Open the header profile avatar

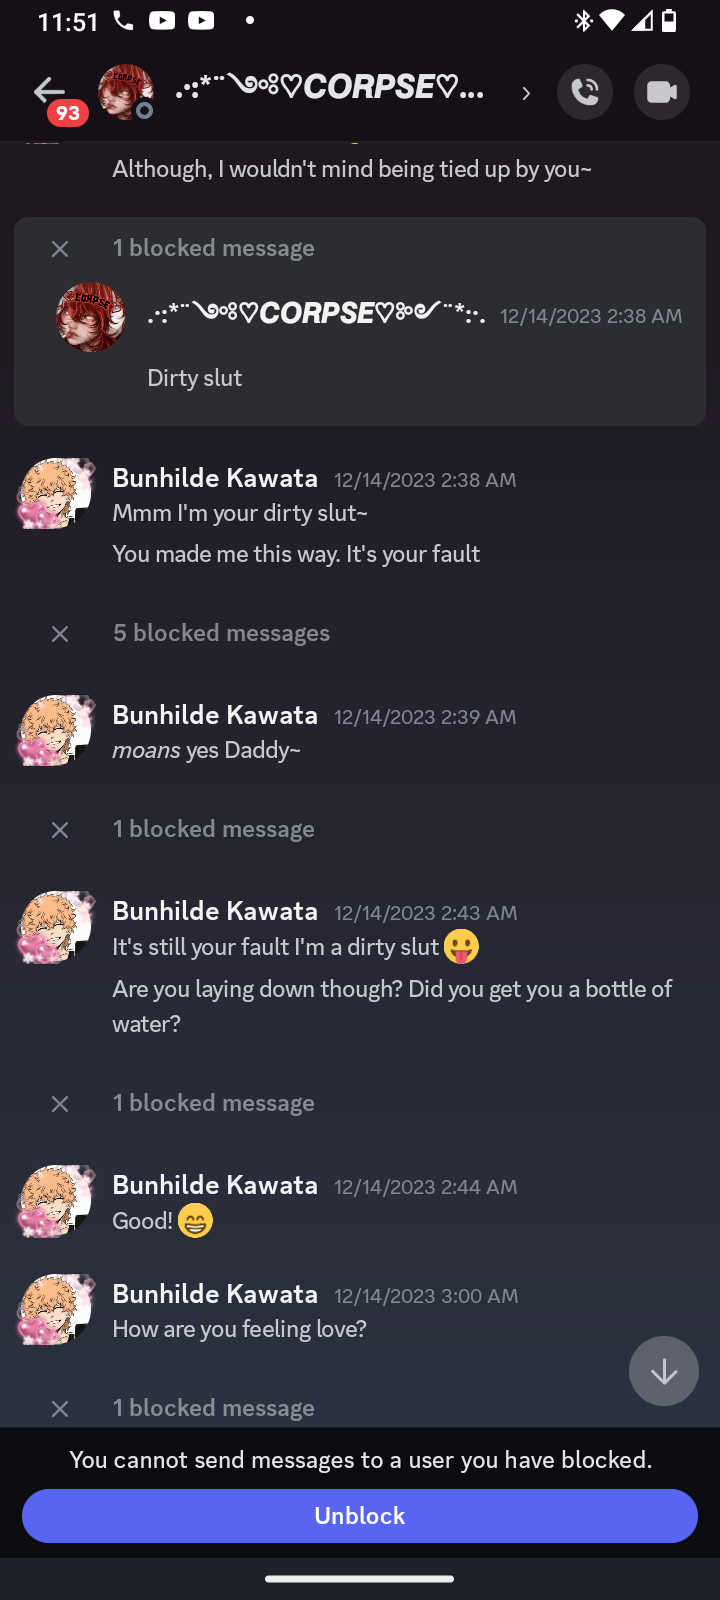coord(125,92)
